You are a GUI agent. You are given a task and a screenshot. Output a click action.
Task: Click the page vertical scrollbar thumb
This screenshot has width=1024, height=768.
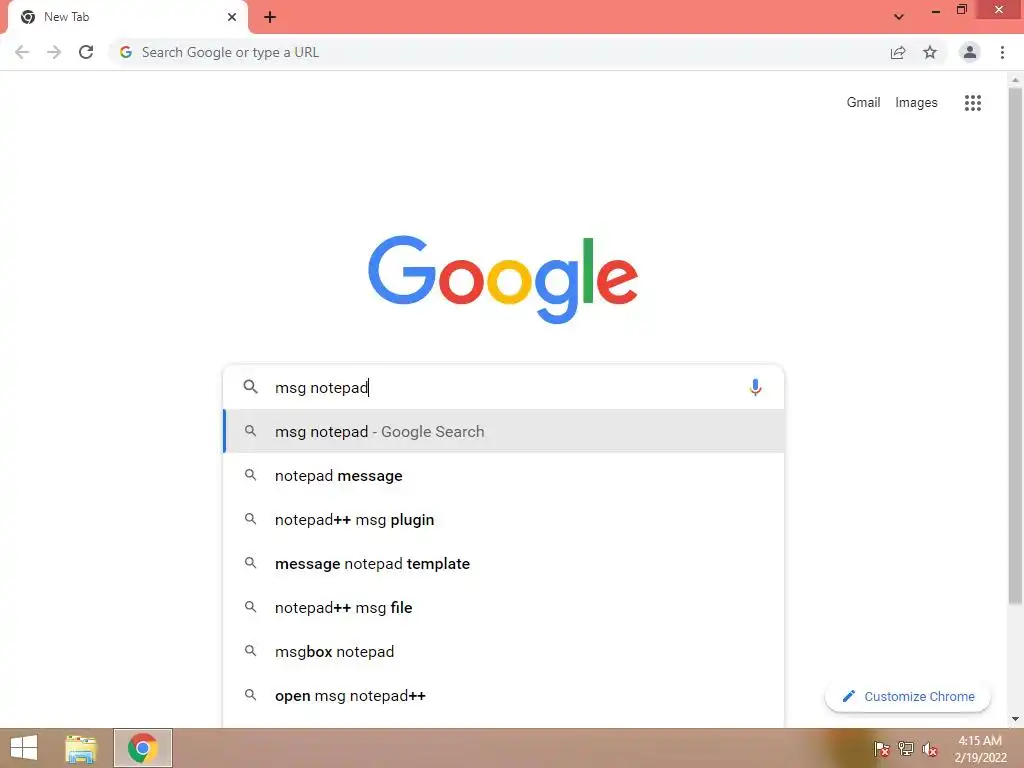(x=1015, y=346)
